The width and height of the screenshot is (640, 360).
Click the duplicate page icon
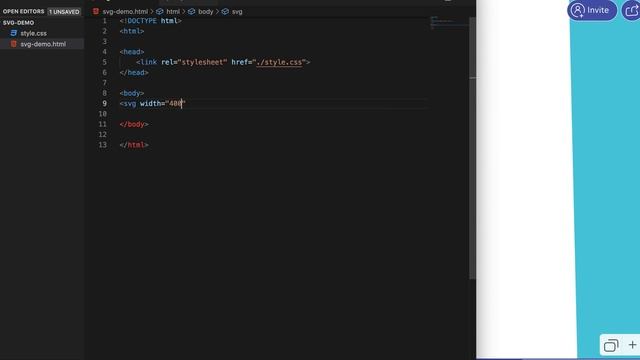[611, 345]
